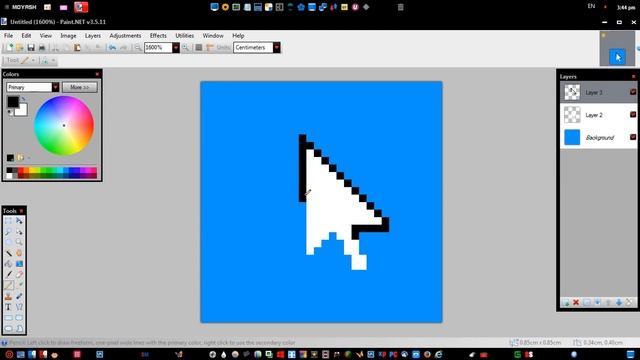This screenshot has width=640, height=360.
Task: Click the Zoom In toolbar icon
Action: coord(186,48)
